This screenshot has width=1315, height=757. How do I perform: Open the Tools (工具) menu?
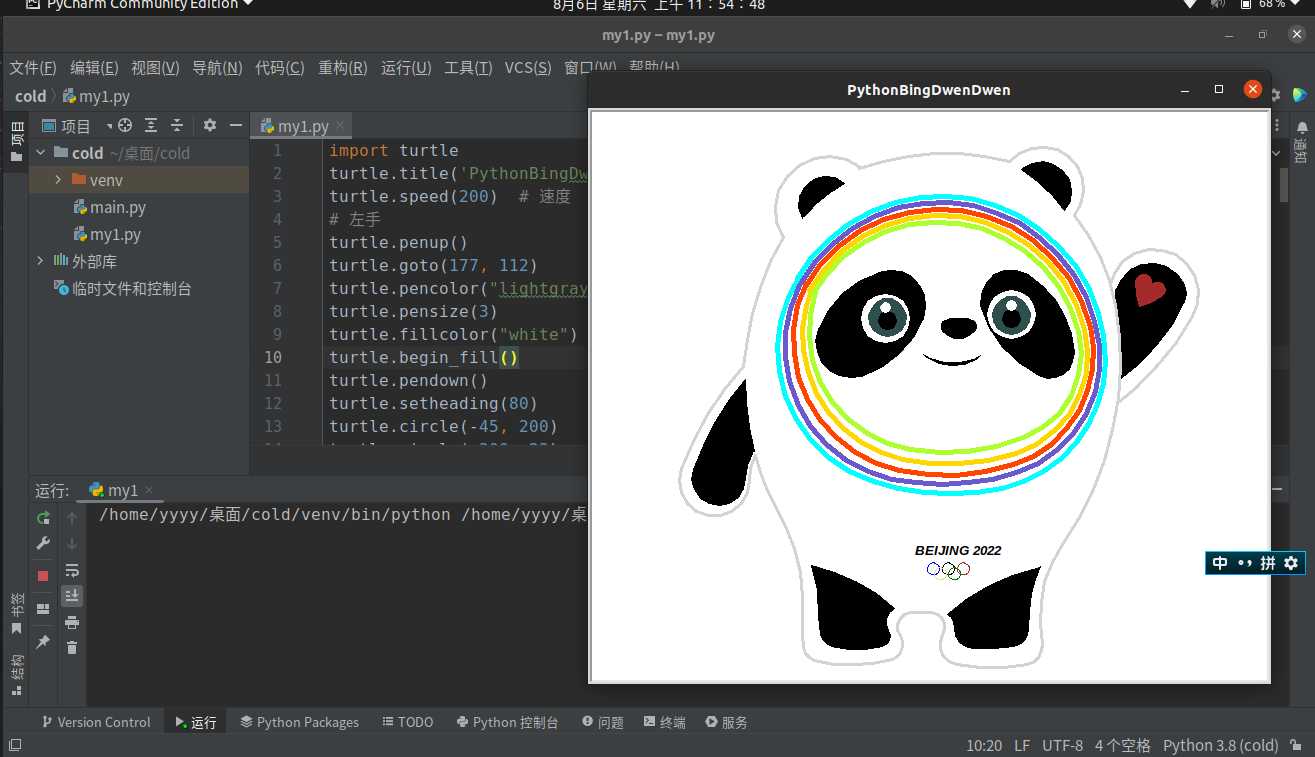pos(468,68)
